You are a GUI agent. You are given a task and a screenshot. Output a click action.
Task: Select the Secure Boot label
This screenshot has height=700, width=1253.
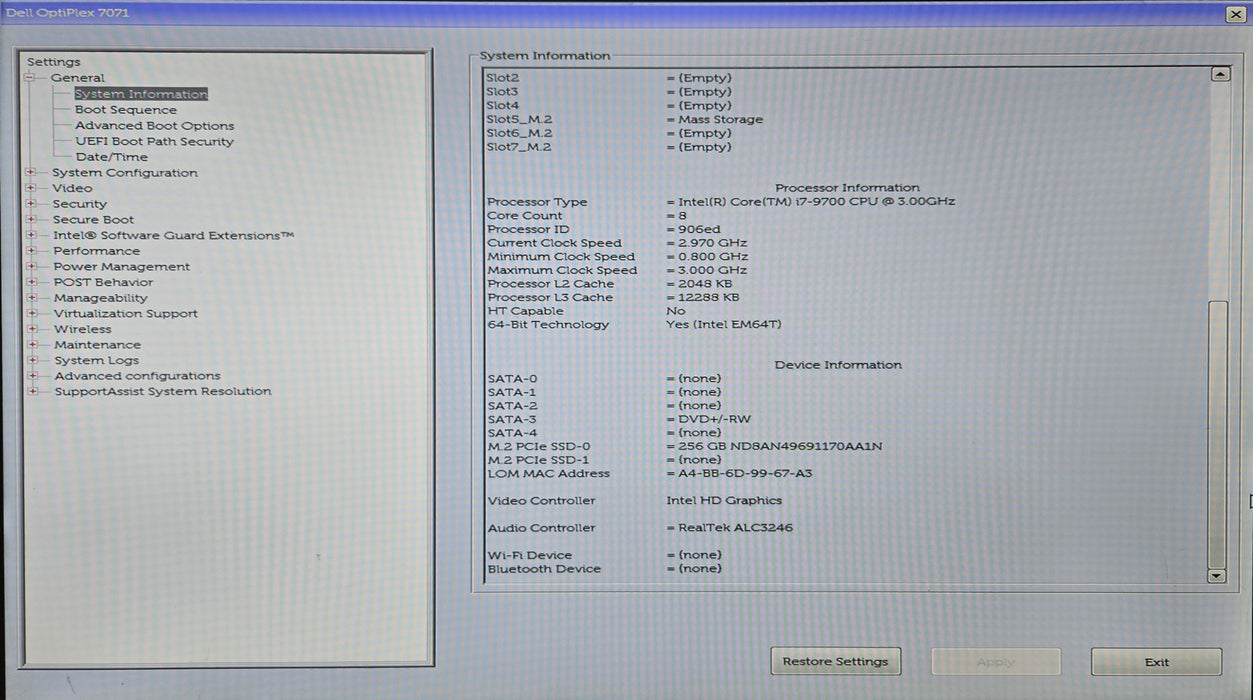94,220
